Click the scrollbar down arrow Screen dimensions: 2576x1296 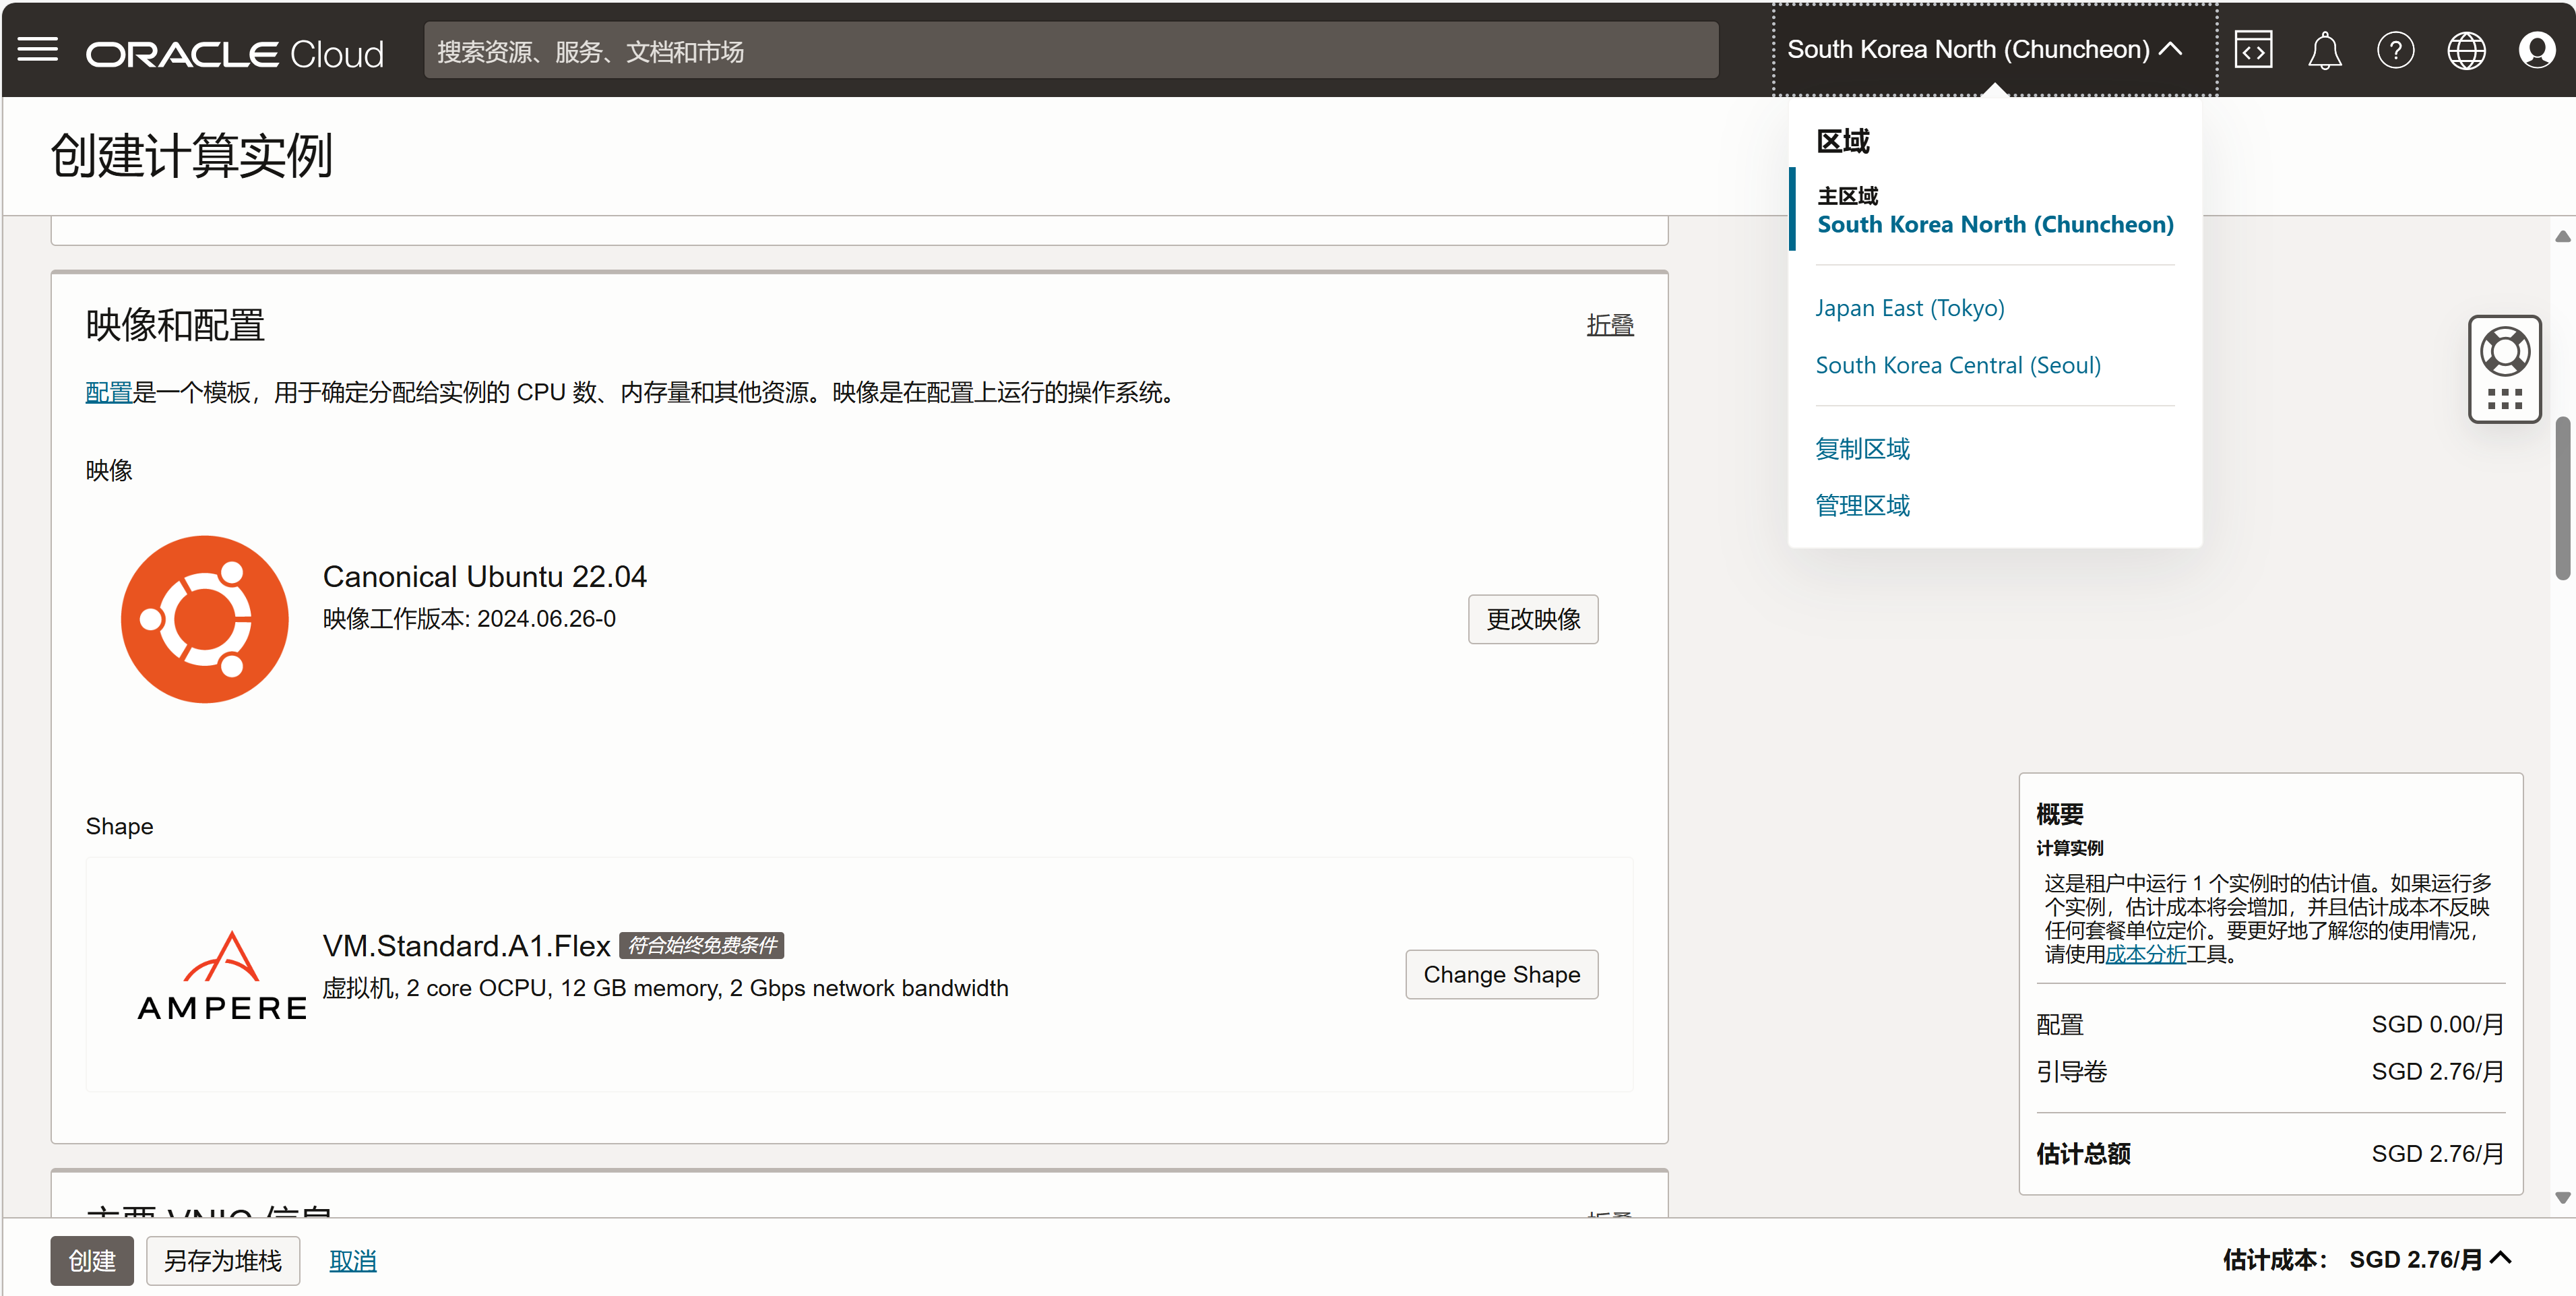[2562, 1197]
